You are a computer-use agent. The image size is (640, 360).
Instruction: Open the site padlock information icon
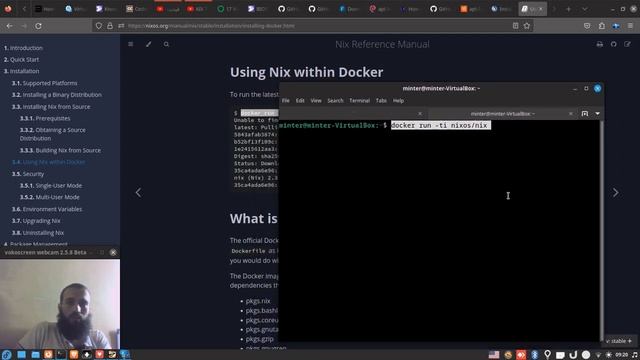click(110, 26)
